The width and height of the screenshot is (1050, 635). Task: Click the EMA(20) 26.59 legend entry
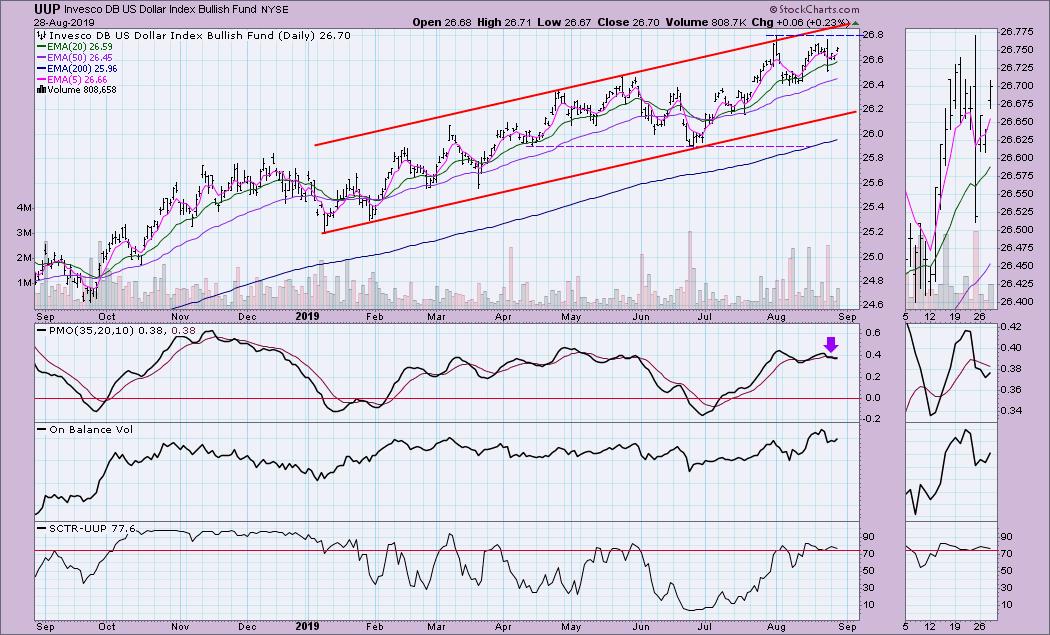(75, 47)
